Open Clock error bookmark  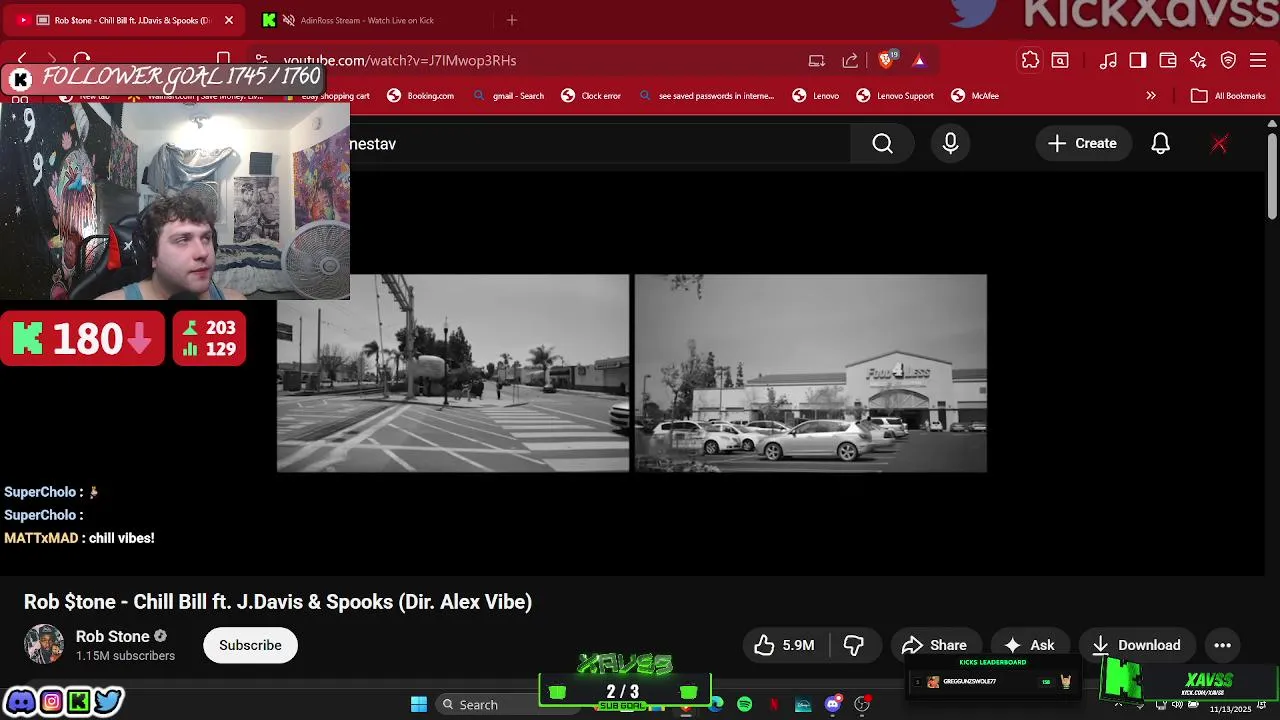click(591, 96)
